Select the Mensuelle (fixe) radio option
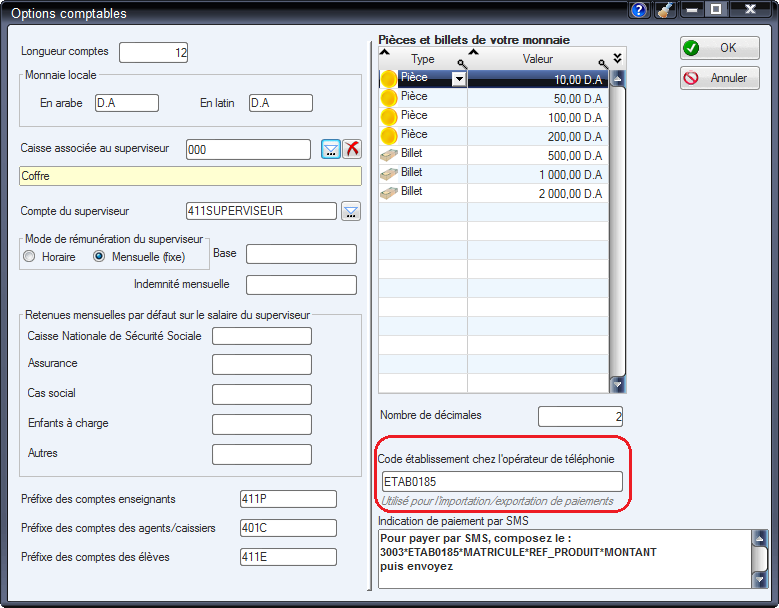 (x=99, y=257)
